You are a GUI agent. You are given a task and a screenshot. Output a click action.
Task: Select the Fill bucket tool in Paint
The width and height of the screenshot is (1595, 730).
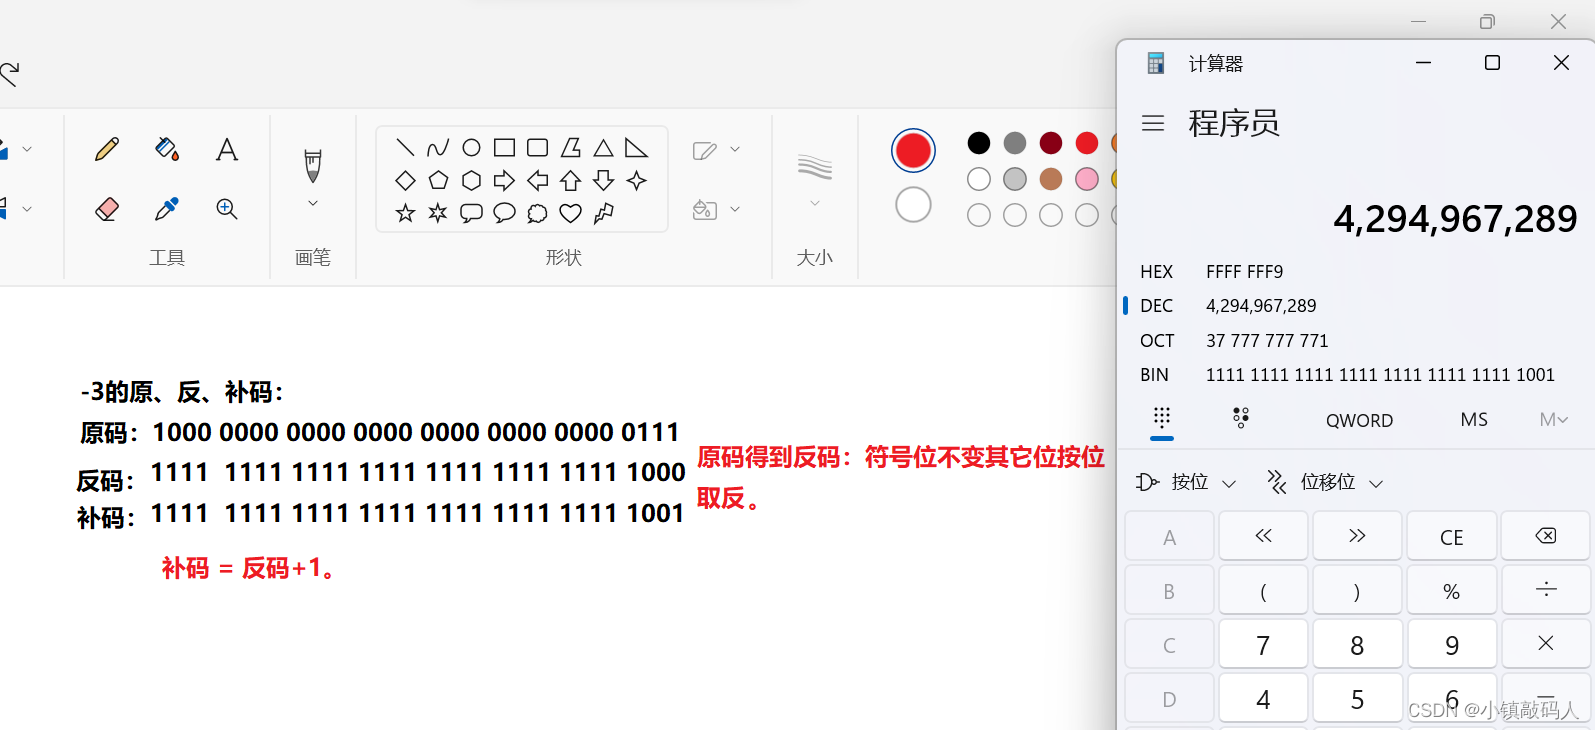pyautogui.click(x=167, y=150)
